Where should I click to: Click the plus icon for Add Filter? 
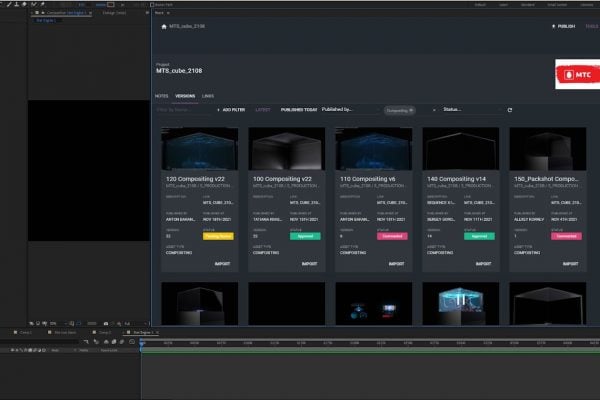point(218,110)
